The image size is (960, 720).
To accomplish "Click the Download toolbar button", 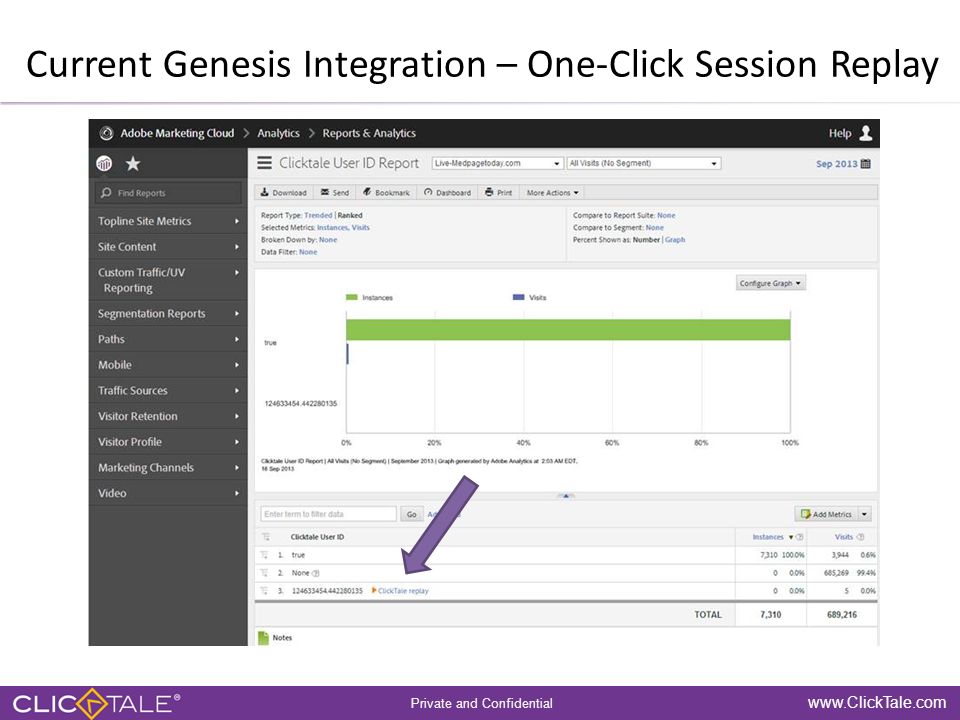I will 283,192.
